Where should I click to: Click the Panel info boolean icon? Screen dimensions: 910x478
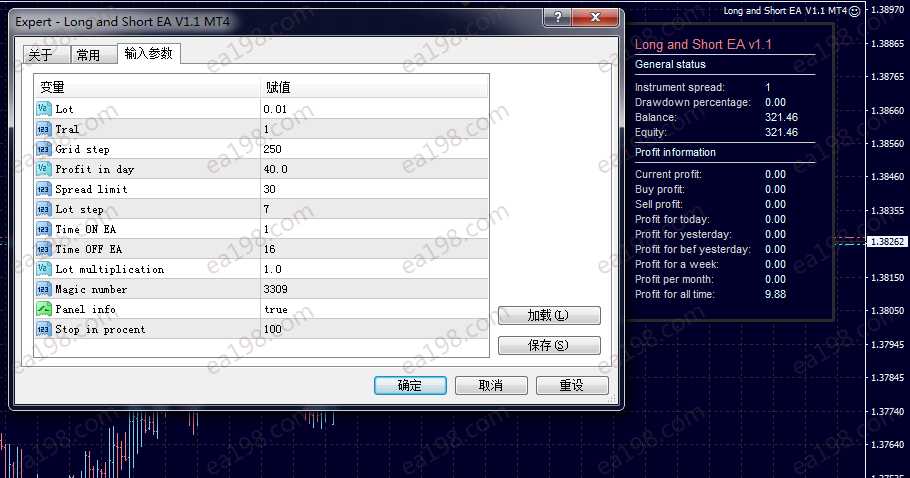pyautogui.click(x=44, y=309)
